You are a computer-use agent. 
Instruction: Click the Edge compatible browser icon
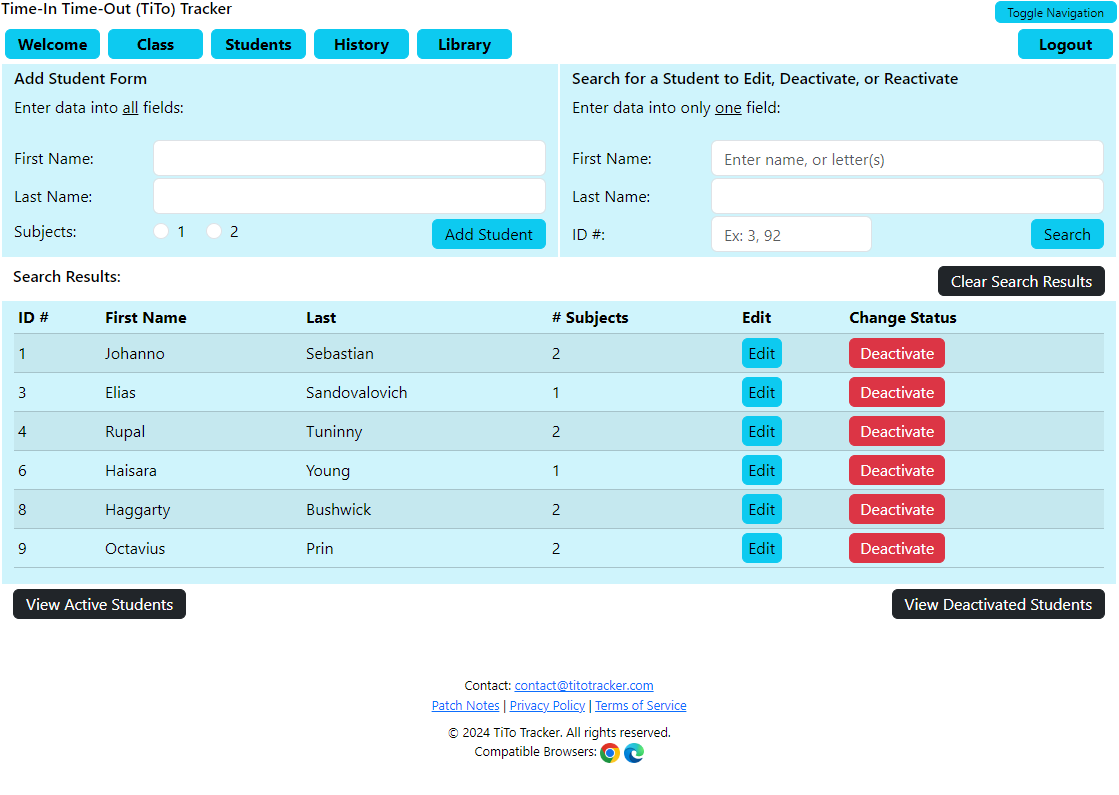[x=634, y=752]
